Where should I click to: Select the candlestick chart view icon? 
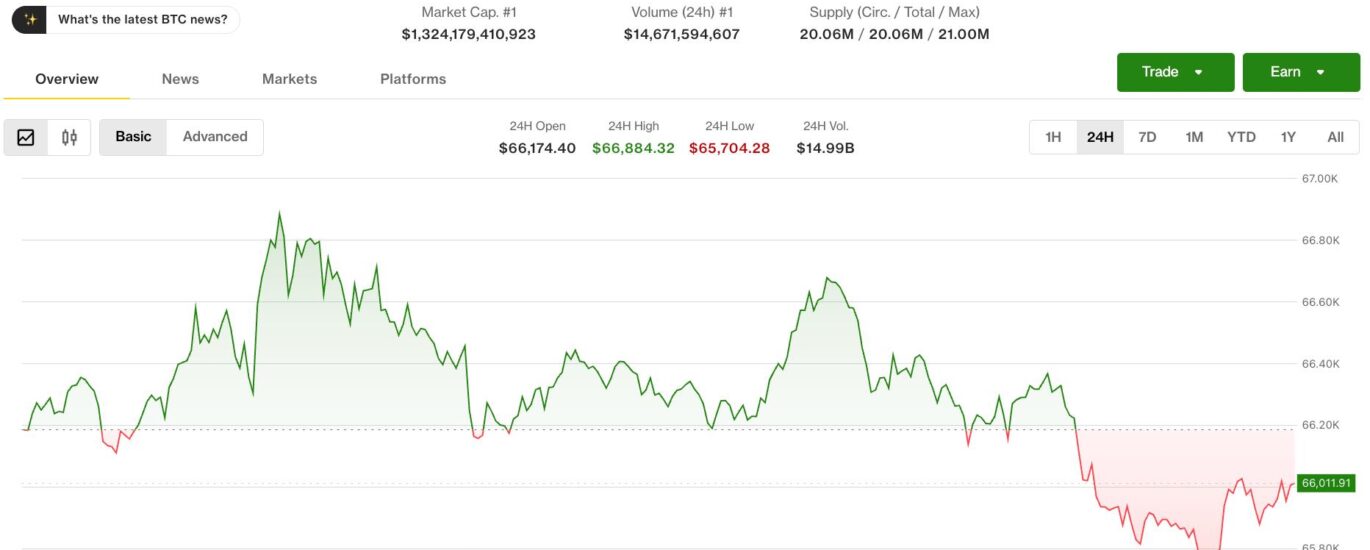(x=69, y=137)
